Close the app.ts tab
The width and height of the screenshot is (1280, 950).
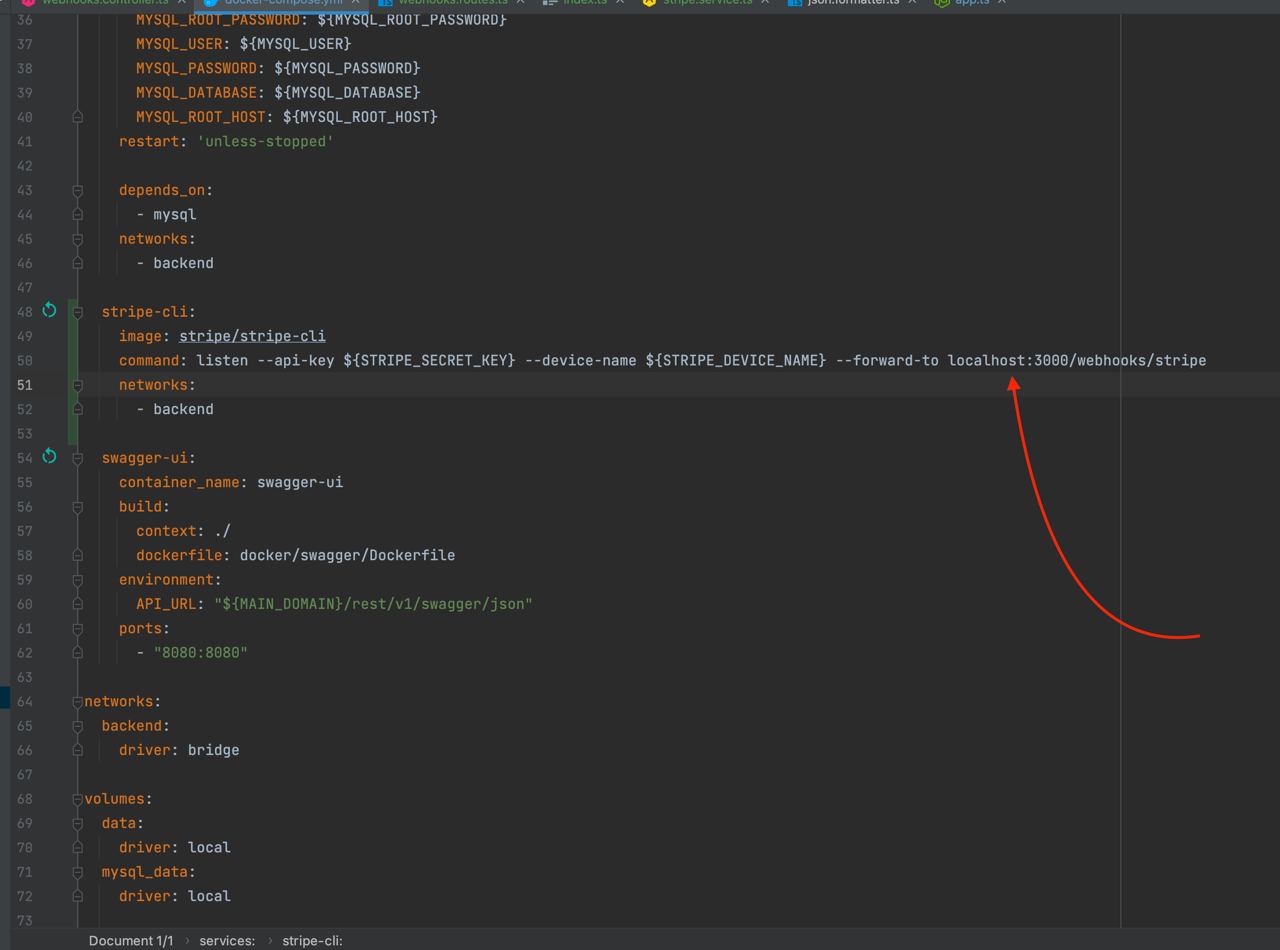coord(1001,2)
